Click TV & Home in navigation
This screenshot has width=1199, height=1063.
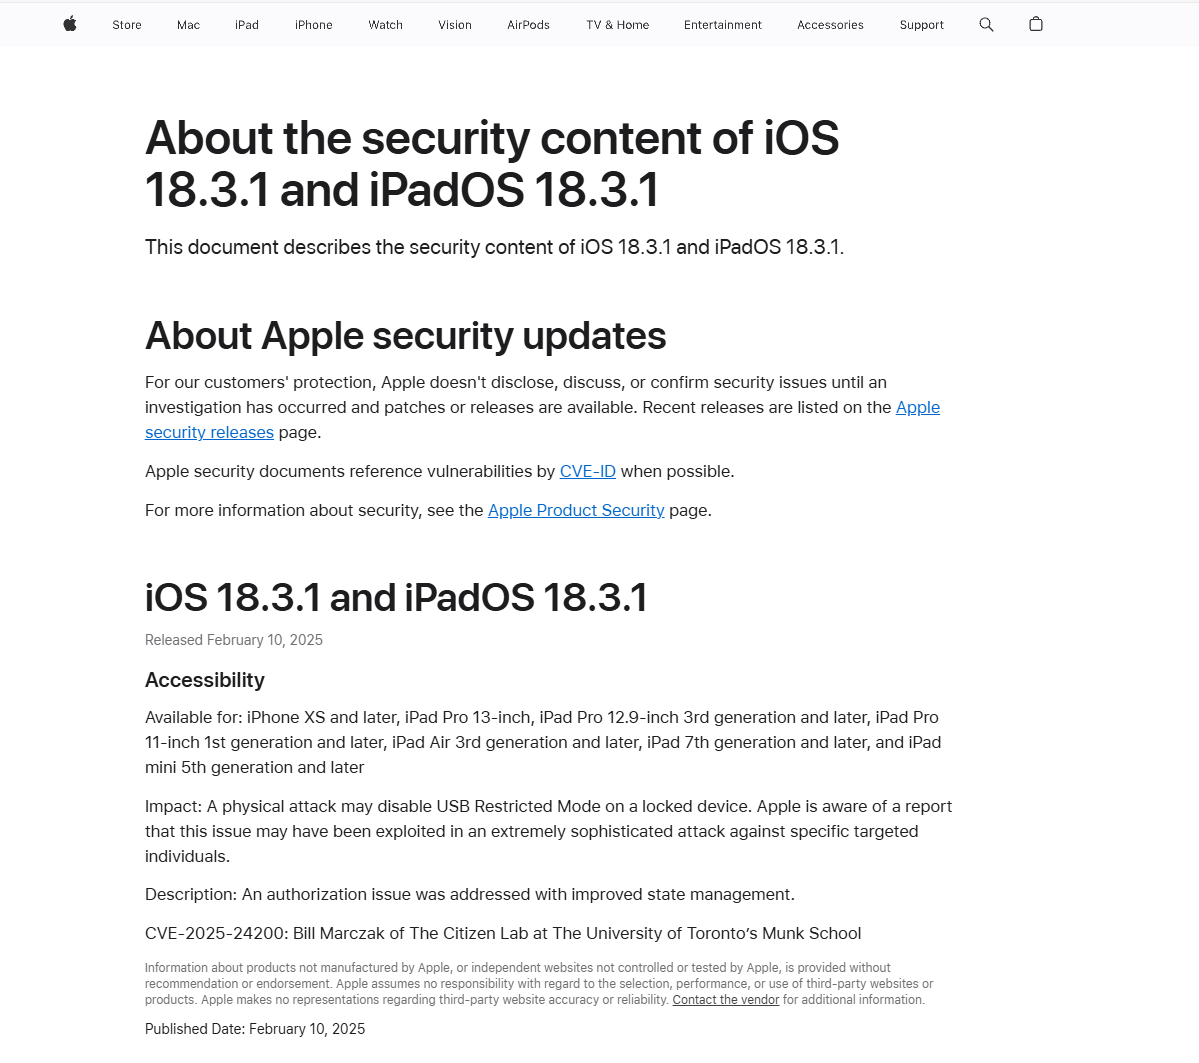618,24
